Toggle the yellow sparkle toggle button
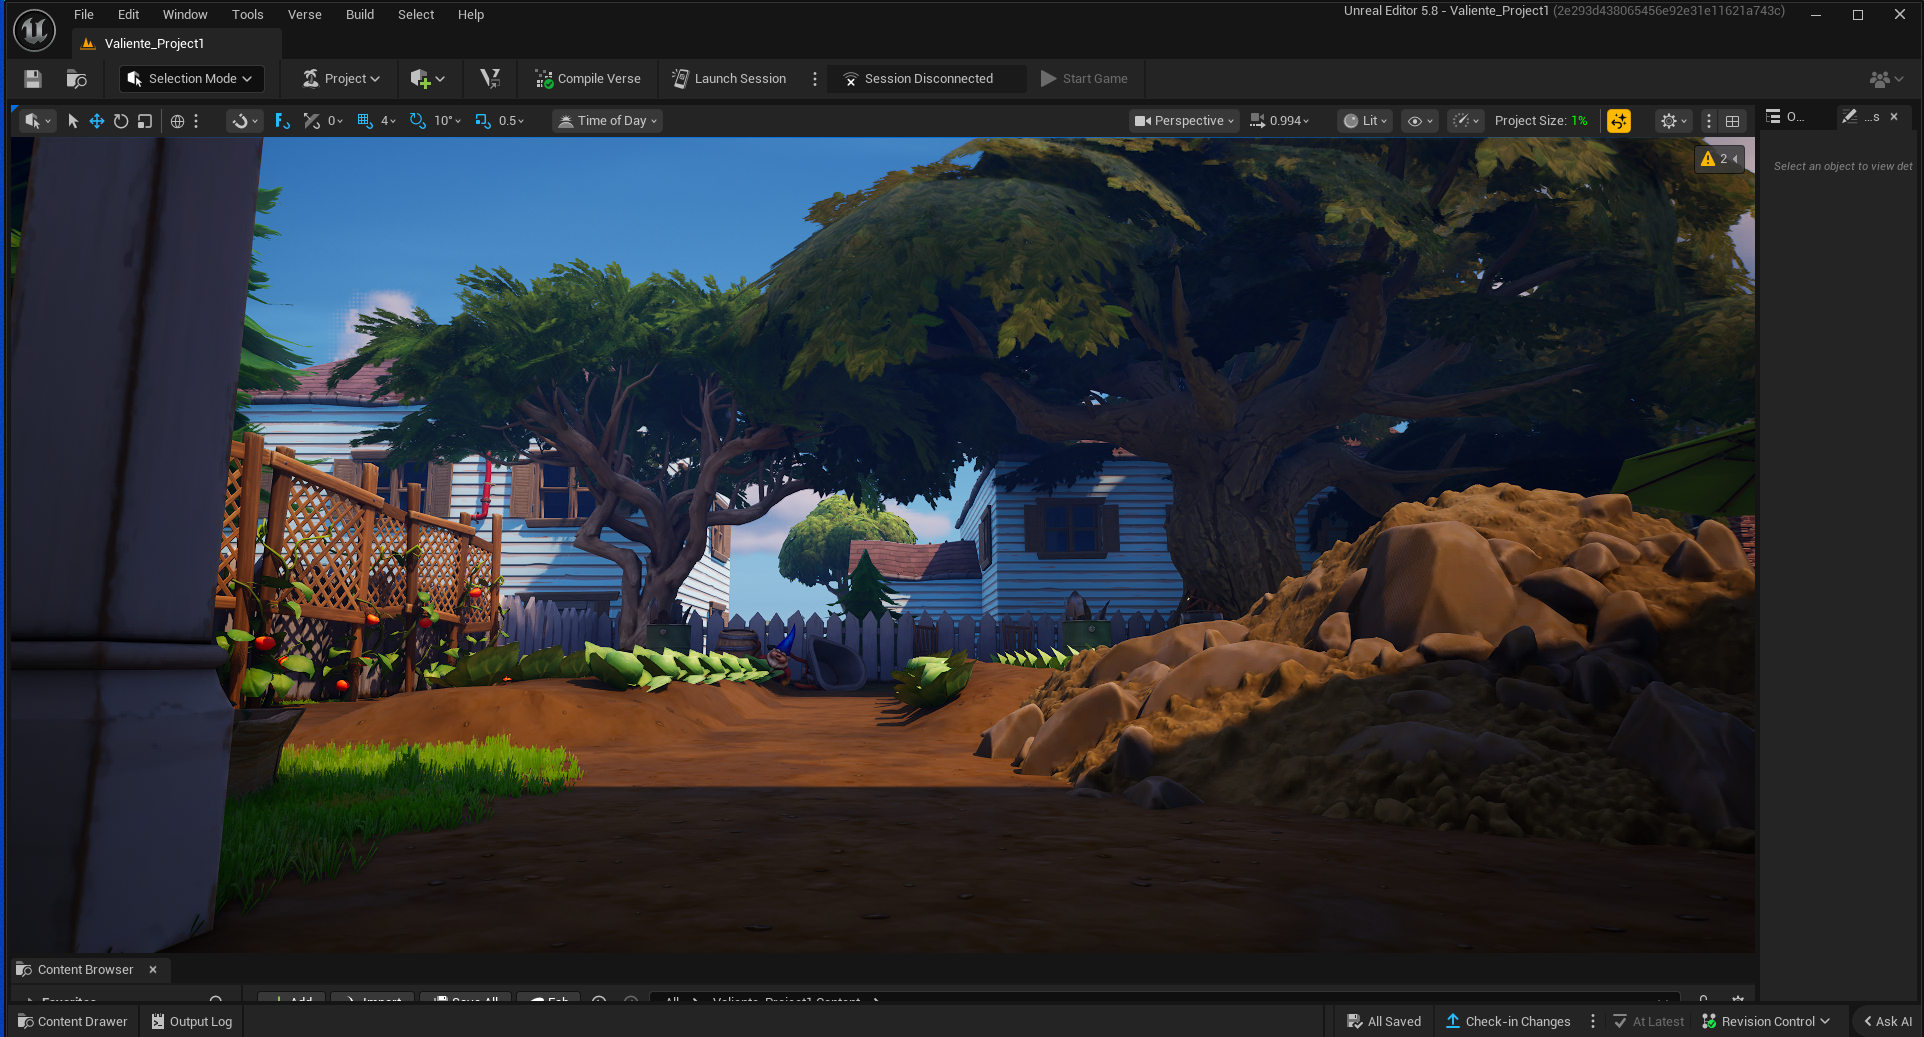The width and height of the screenshot is (1924, 1037). [1619, 121]
